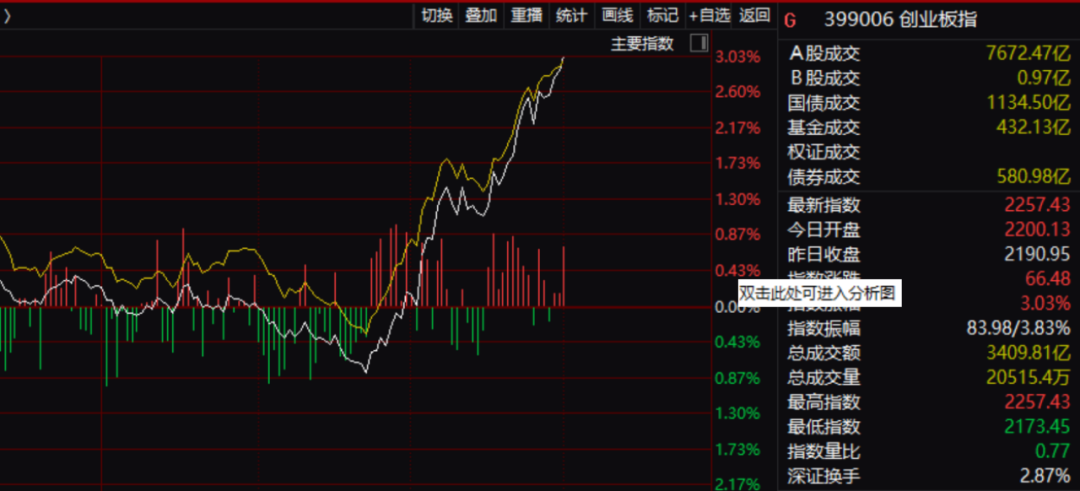Image resolution: width=1080 pixels, height=491 pixels.
Task: Click the 3.03% top axis label
Action: tap(738, 56)
